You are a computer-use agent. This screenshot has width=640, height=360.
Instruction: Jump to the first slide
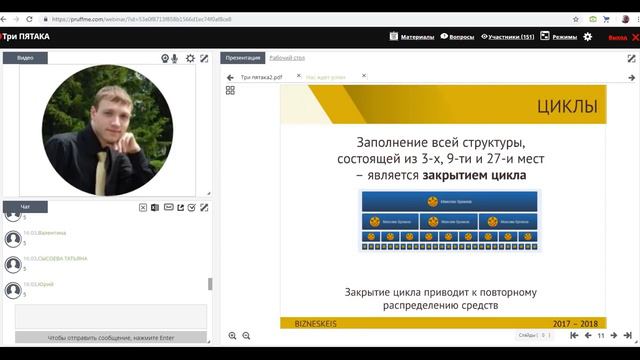click(x=574, y=335)
